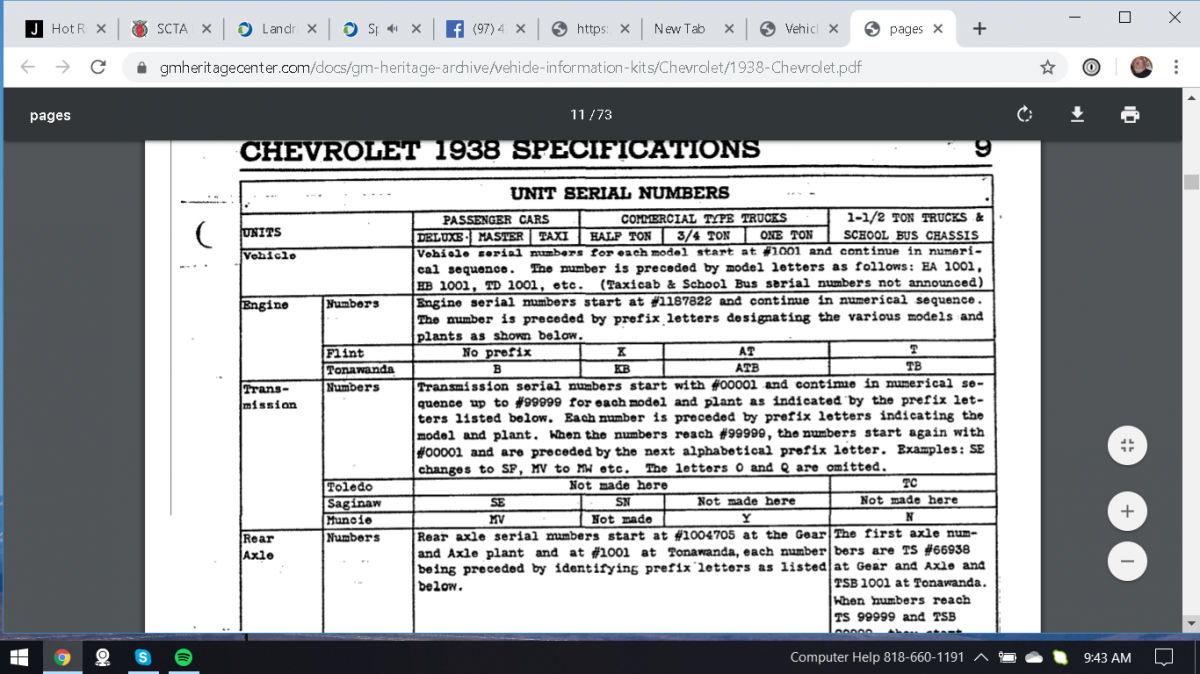Close the Landr tab
1200x674 pixels.
[x=312, y=29]
